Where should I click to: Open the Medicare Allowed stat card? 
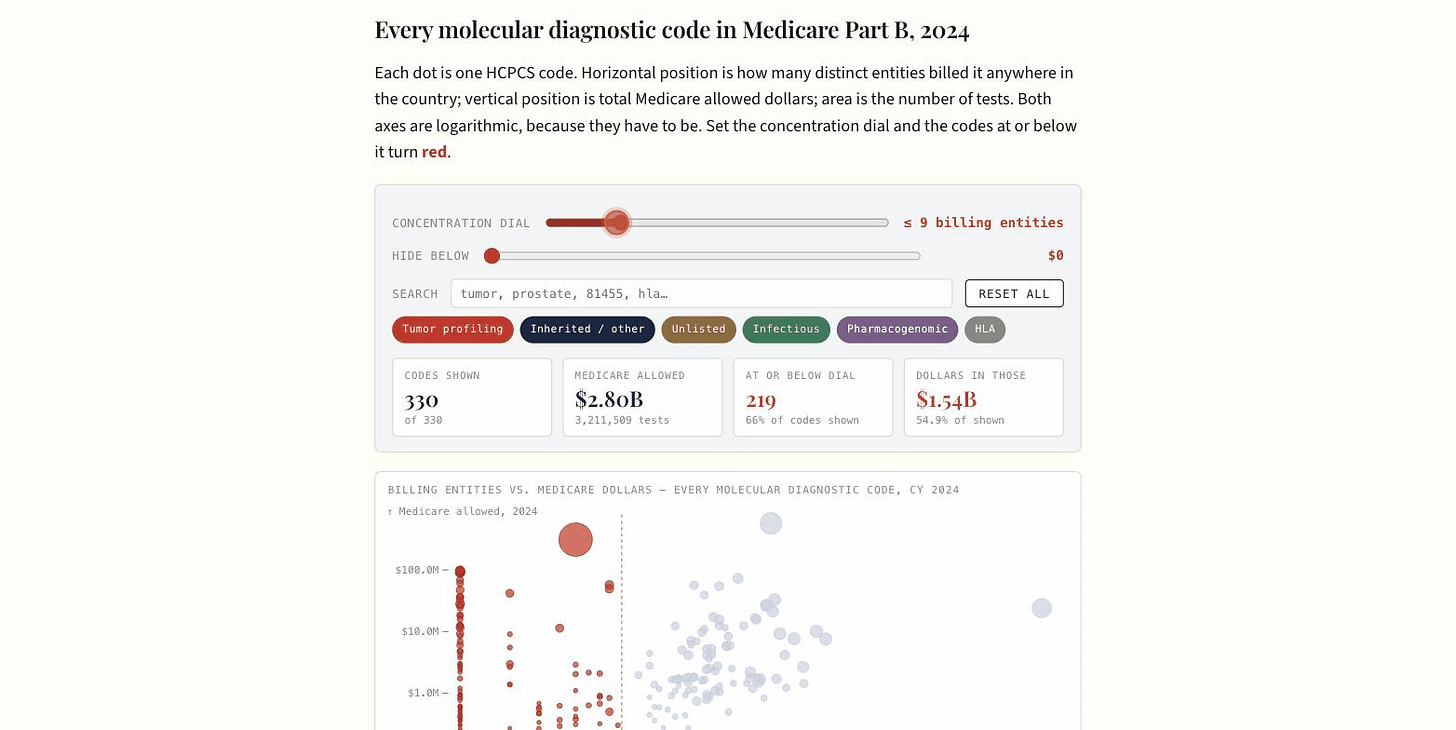coord(642,398)
